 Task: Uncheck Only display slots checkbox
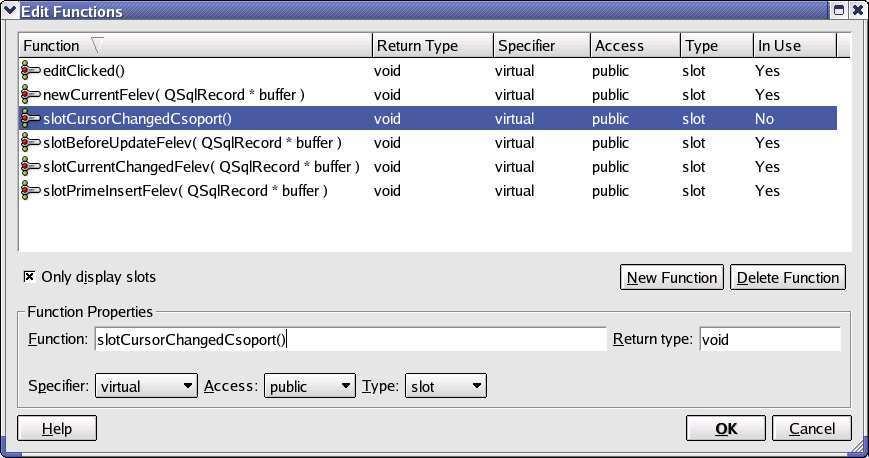pyautogui.click(x=29, y=276)
